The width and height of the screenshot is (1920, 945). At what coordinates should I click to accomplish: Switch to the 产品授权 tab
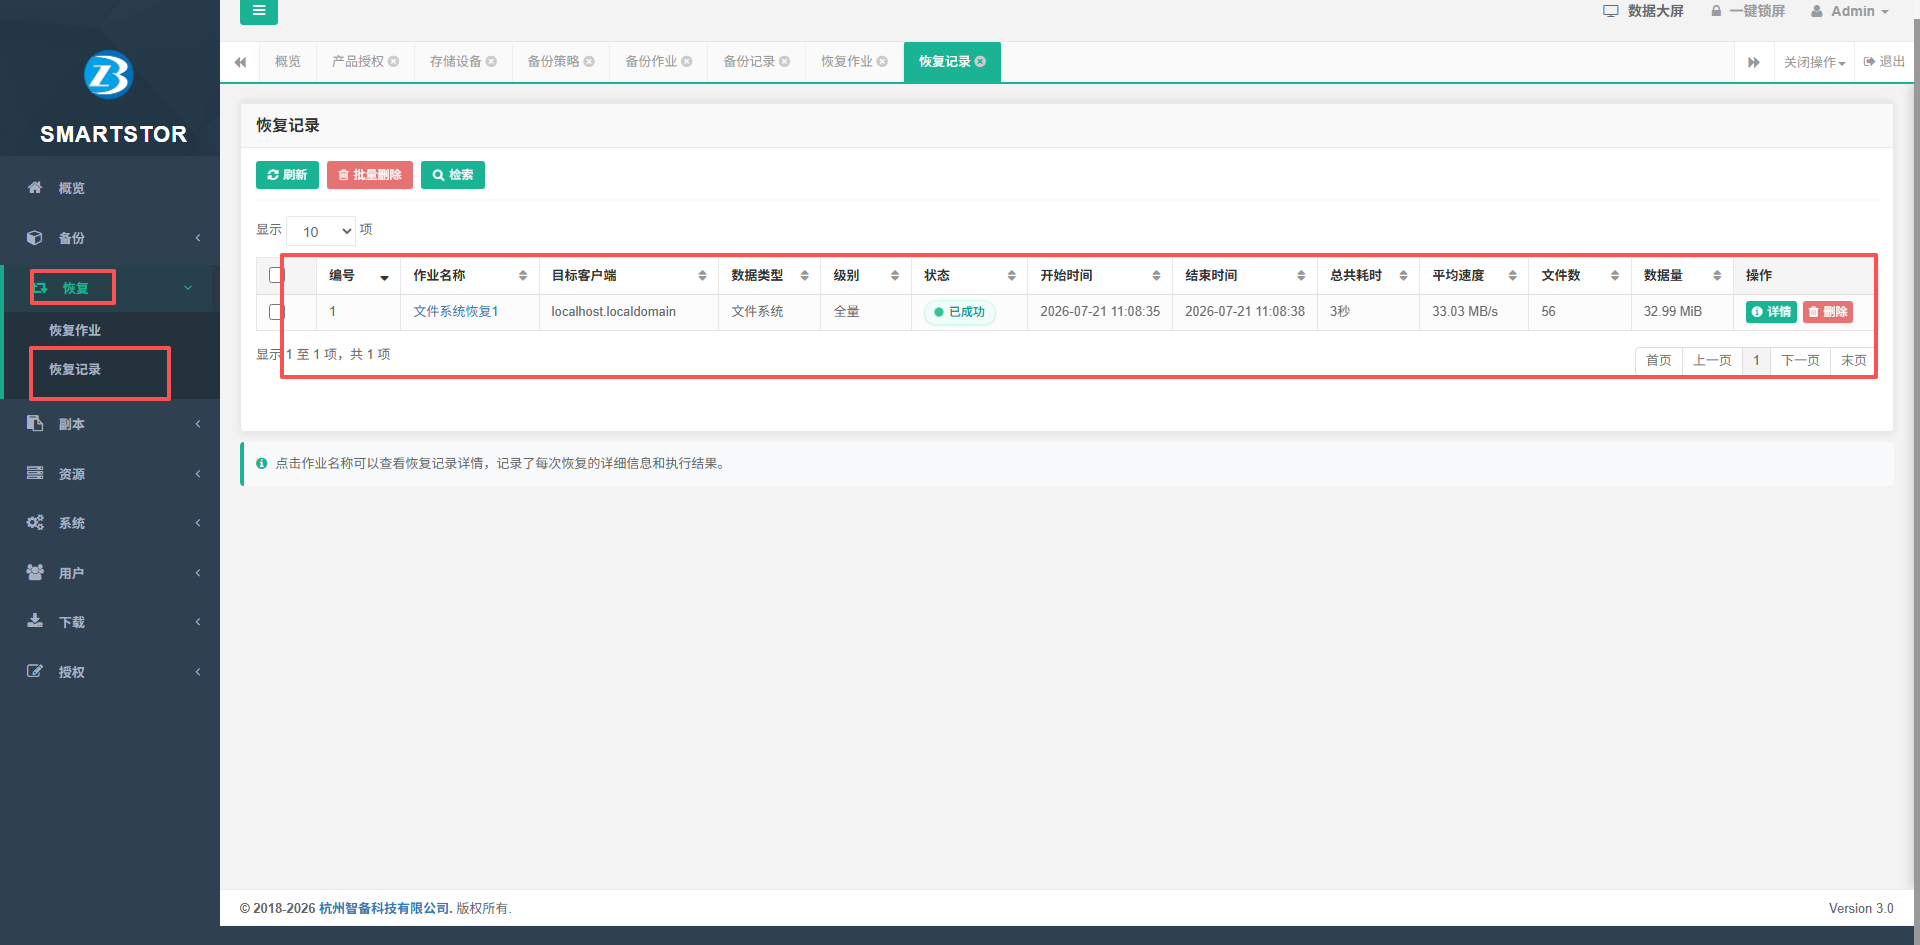pyautogui.click(x=358, y=62)
